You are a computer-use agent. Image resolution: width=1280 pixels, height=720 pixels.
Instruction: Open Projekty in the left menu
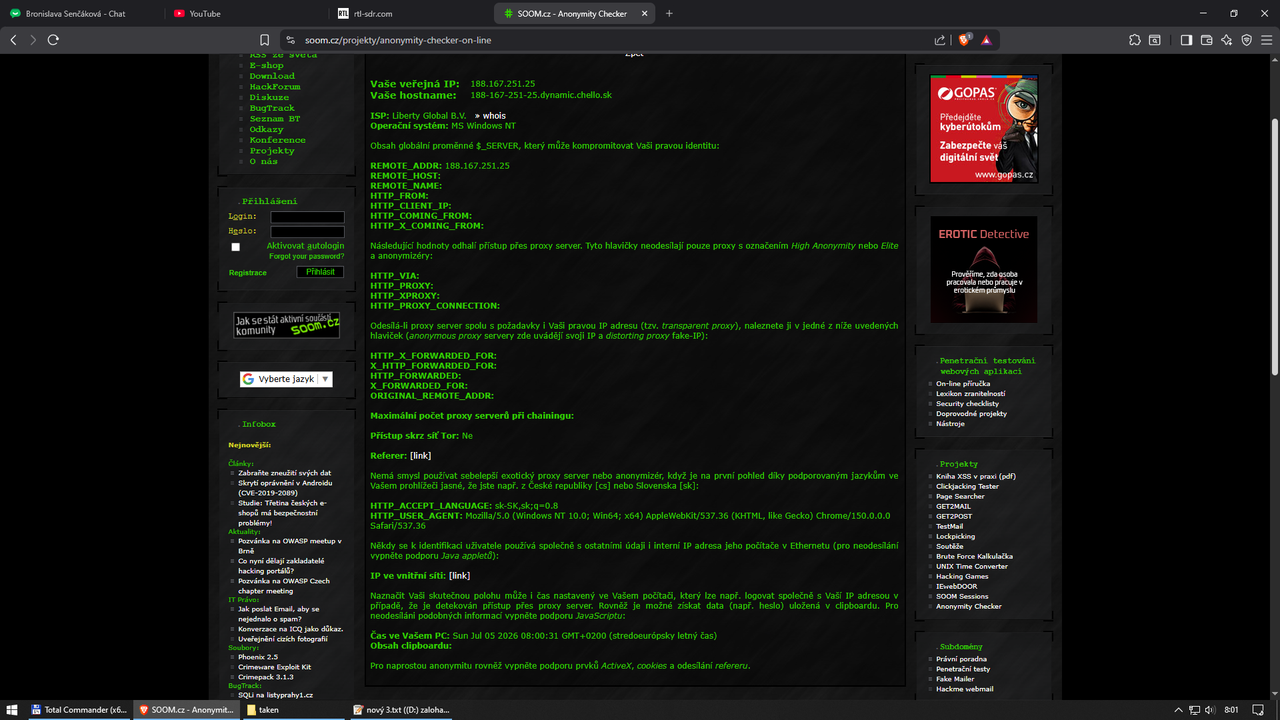(272, 151)
